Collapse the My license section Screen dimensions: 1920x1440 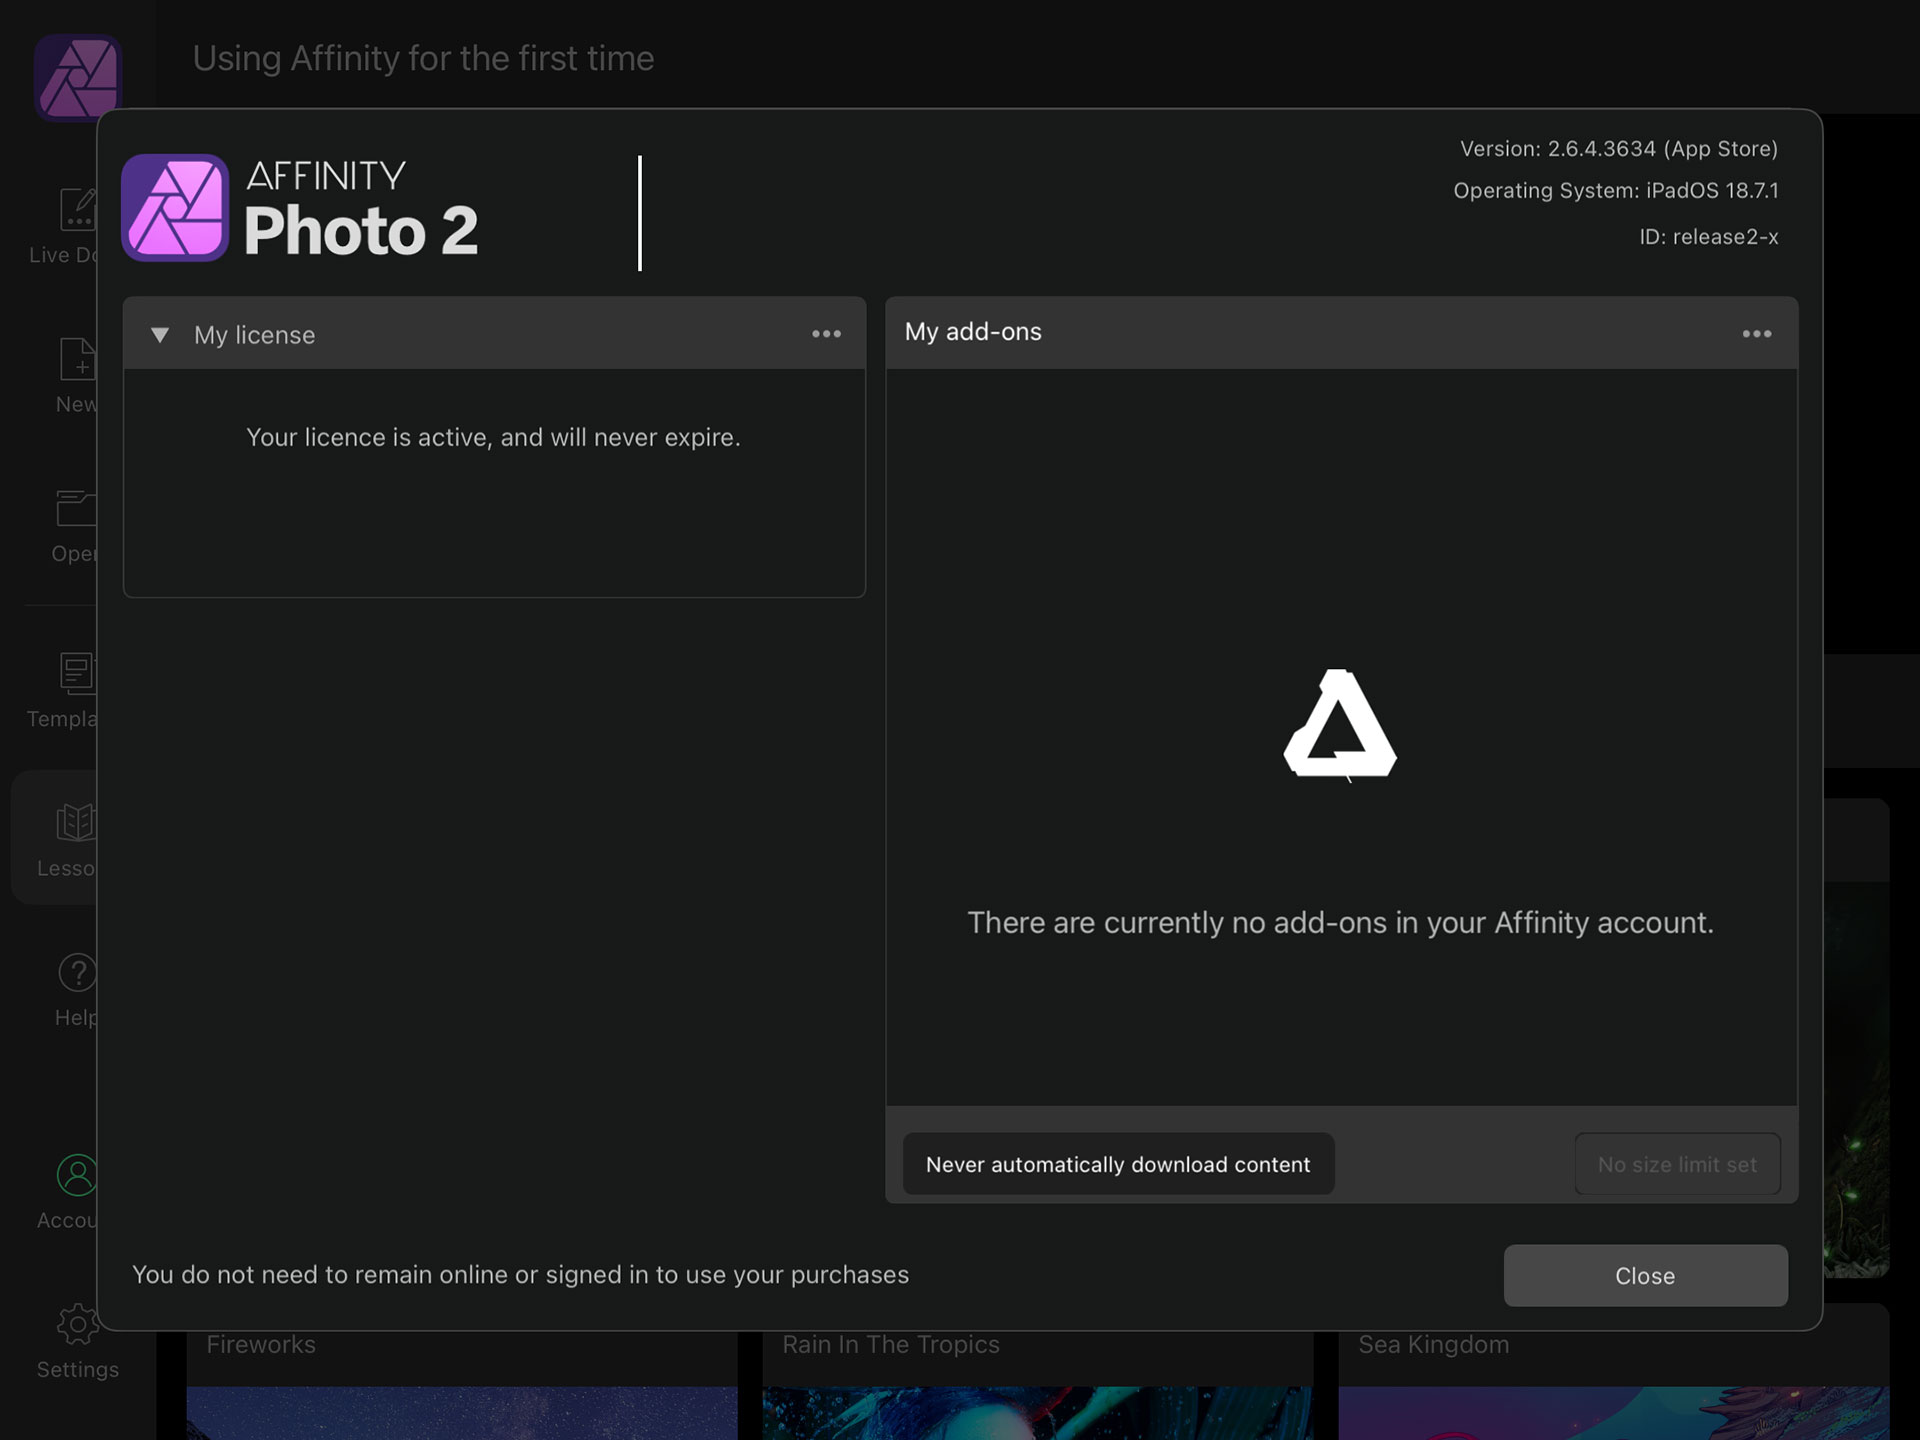(x=160, y=335)
